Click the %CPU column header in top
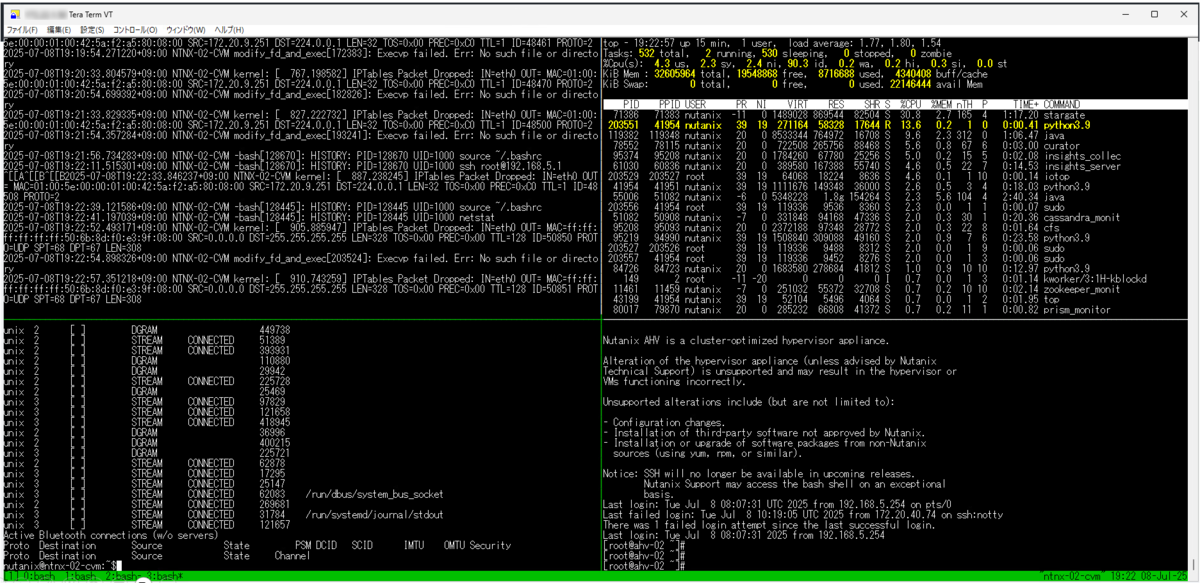The width and height of the screenshot is (1200, 583). tap(909, 104)
